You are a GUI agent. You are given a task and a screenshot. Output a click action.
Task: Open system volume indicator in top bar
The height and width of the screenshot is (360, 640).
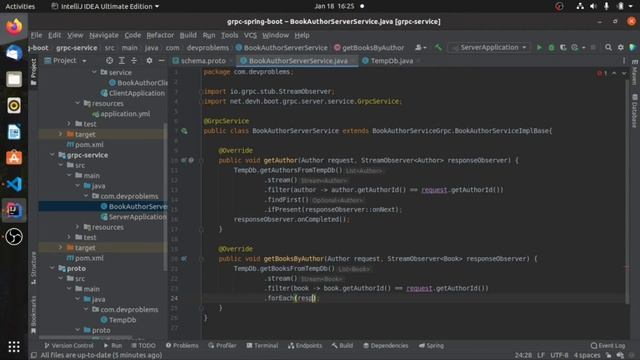pos(593,7)
